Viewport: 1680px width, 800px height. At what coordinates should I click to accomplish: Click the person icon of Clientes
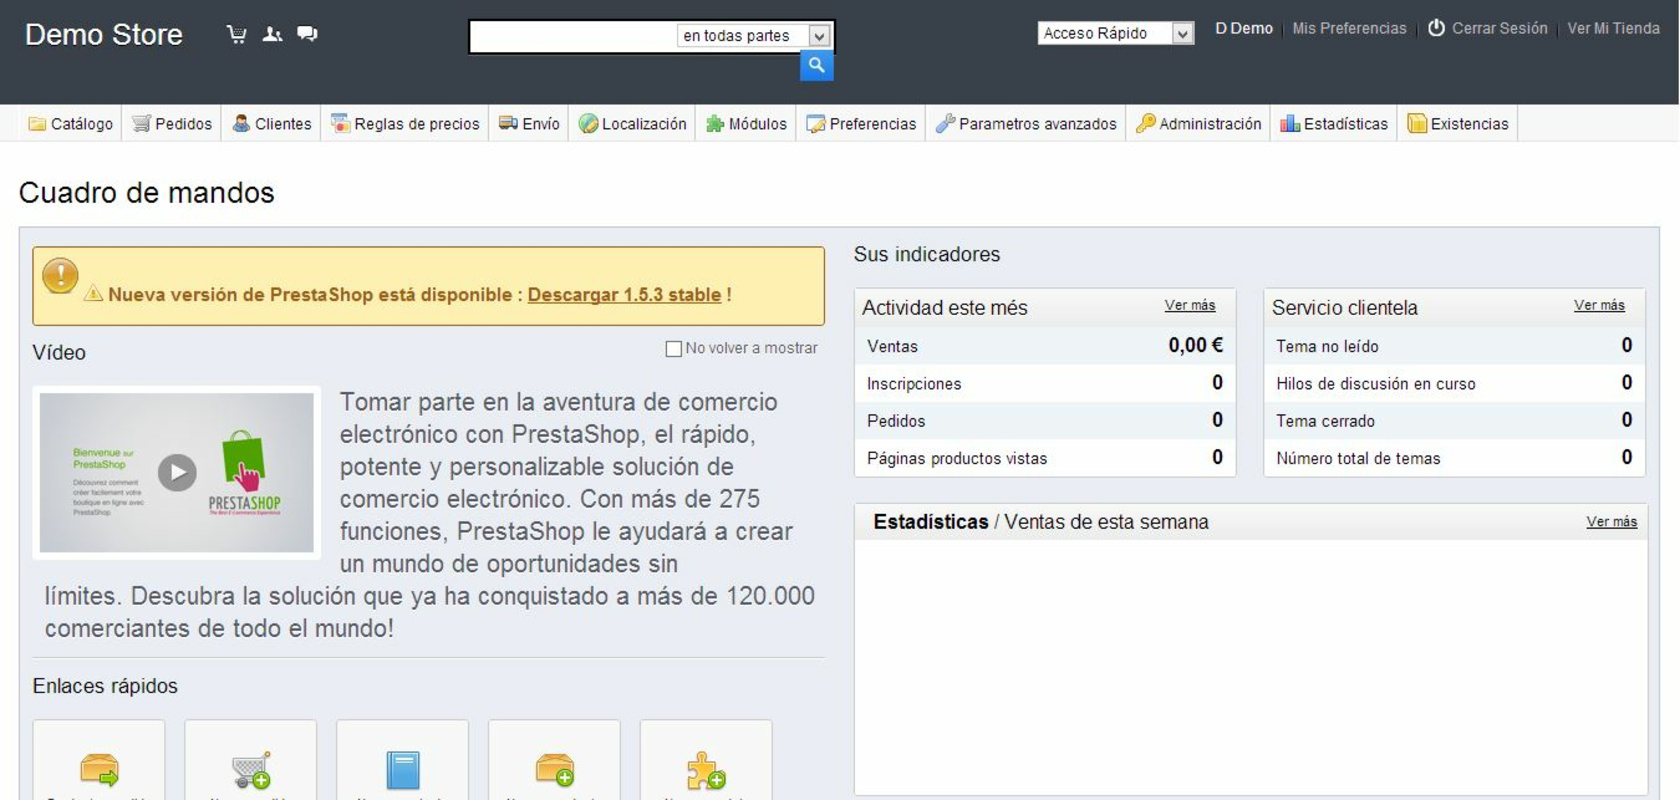tap(241, 124)
